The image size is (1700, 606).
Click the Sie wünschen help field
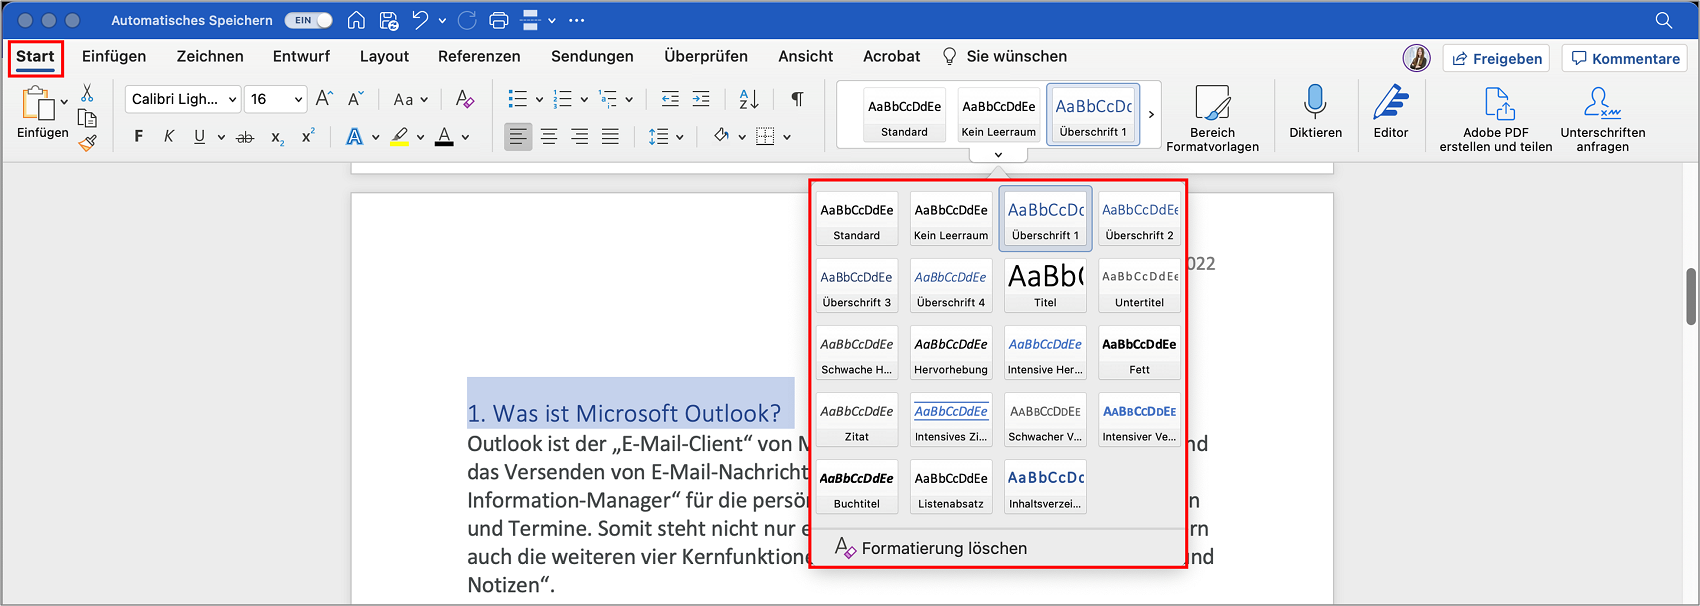coord(1005,56)
